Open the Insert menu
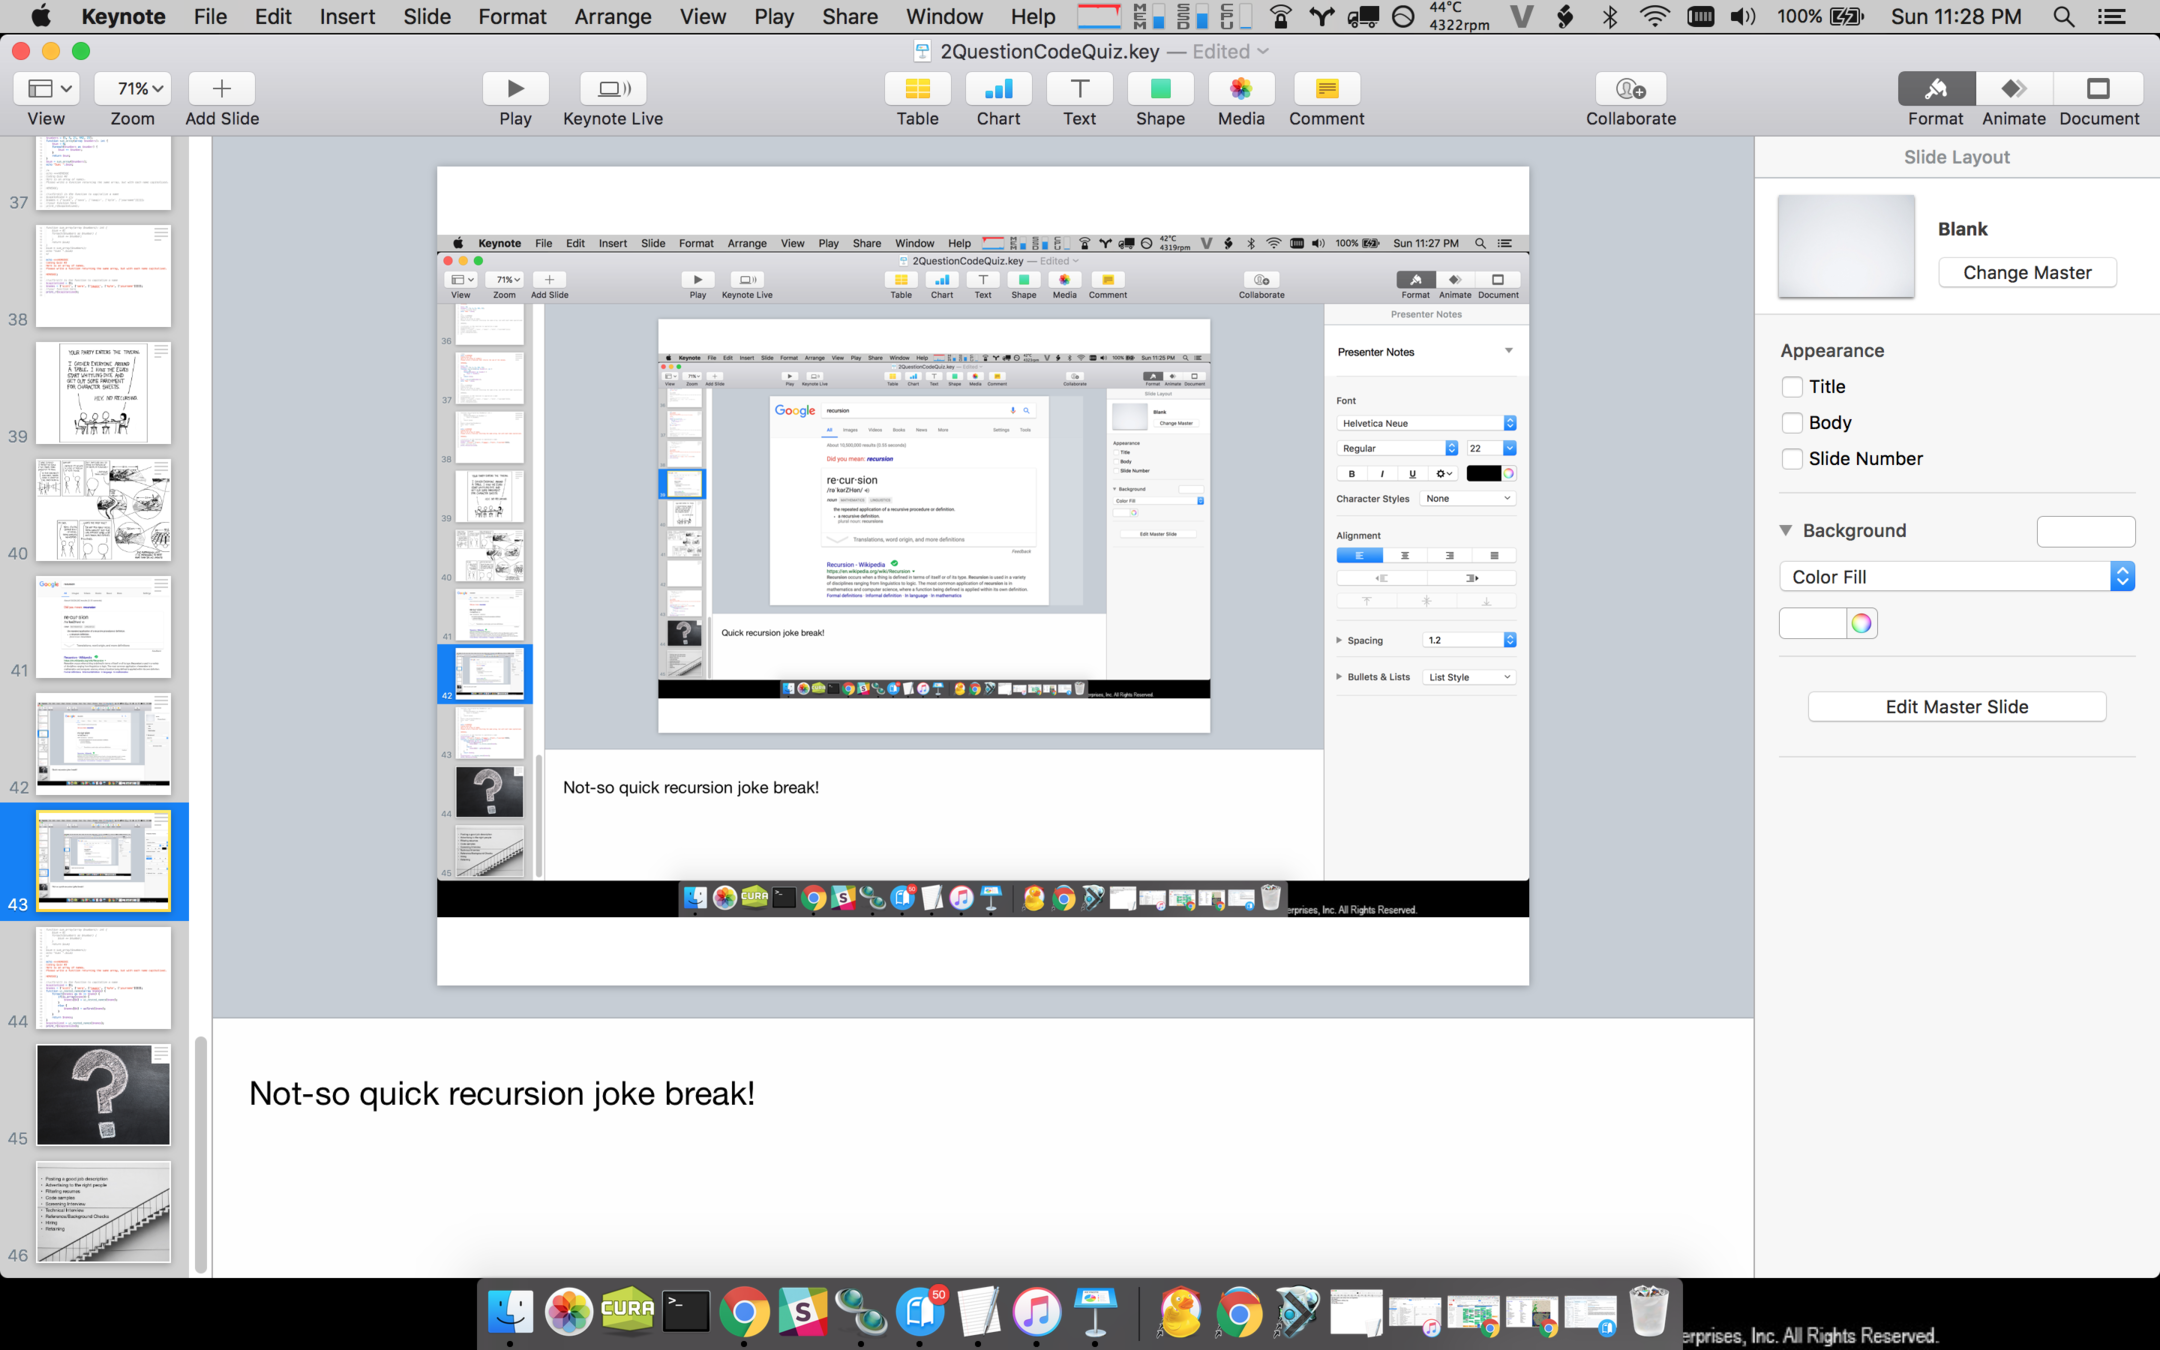The width and height of the screenshot is (2160, 1350). click(347, 17)
